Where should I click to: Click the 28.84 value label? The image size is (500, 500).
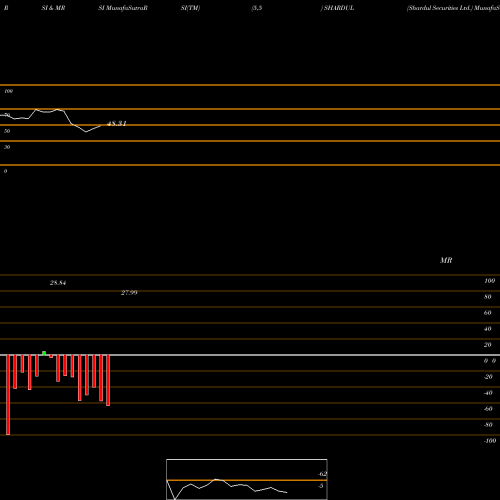click(x=58, y=283)
